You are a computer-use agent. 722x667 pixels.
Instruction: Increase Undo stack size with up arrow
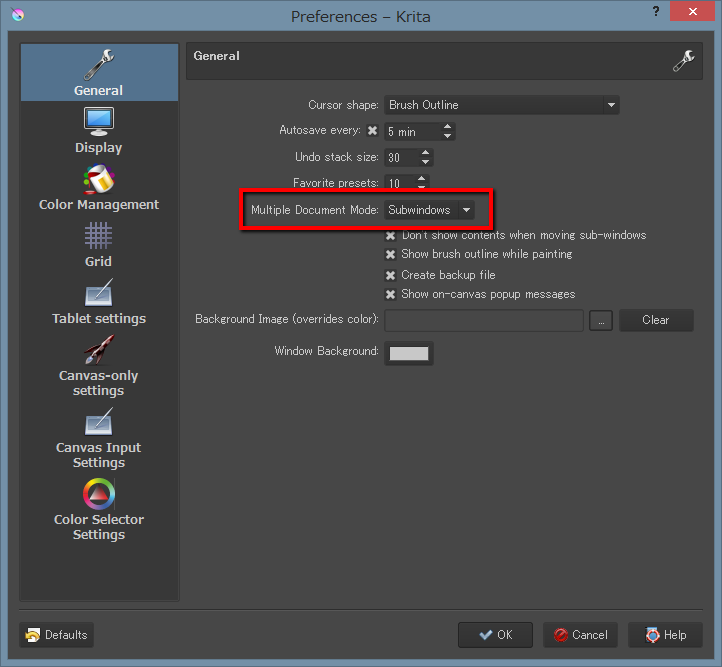425,152
